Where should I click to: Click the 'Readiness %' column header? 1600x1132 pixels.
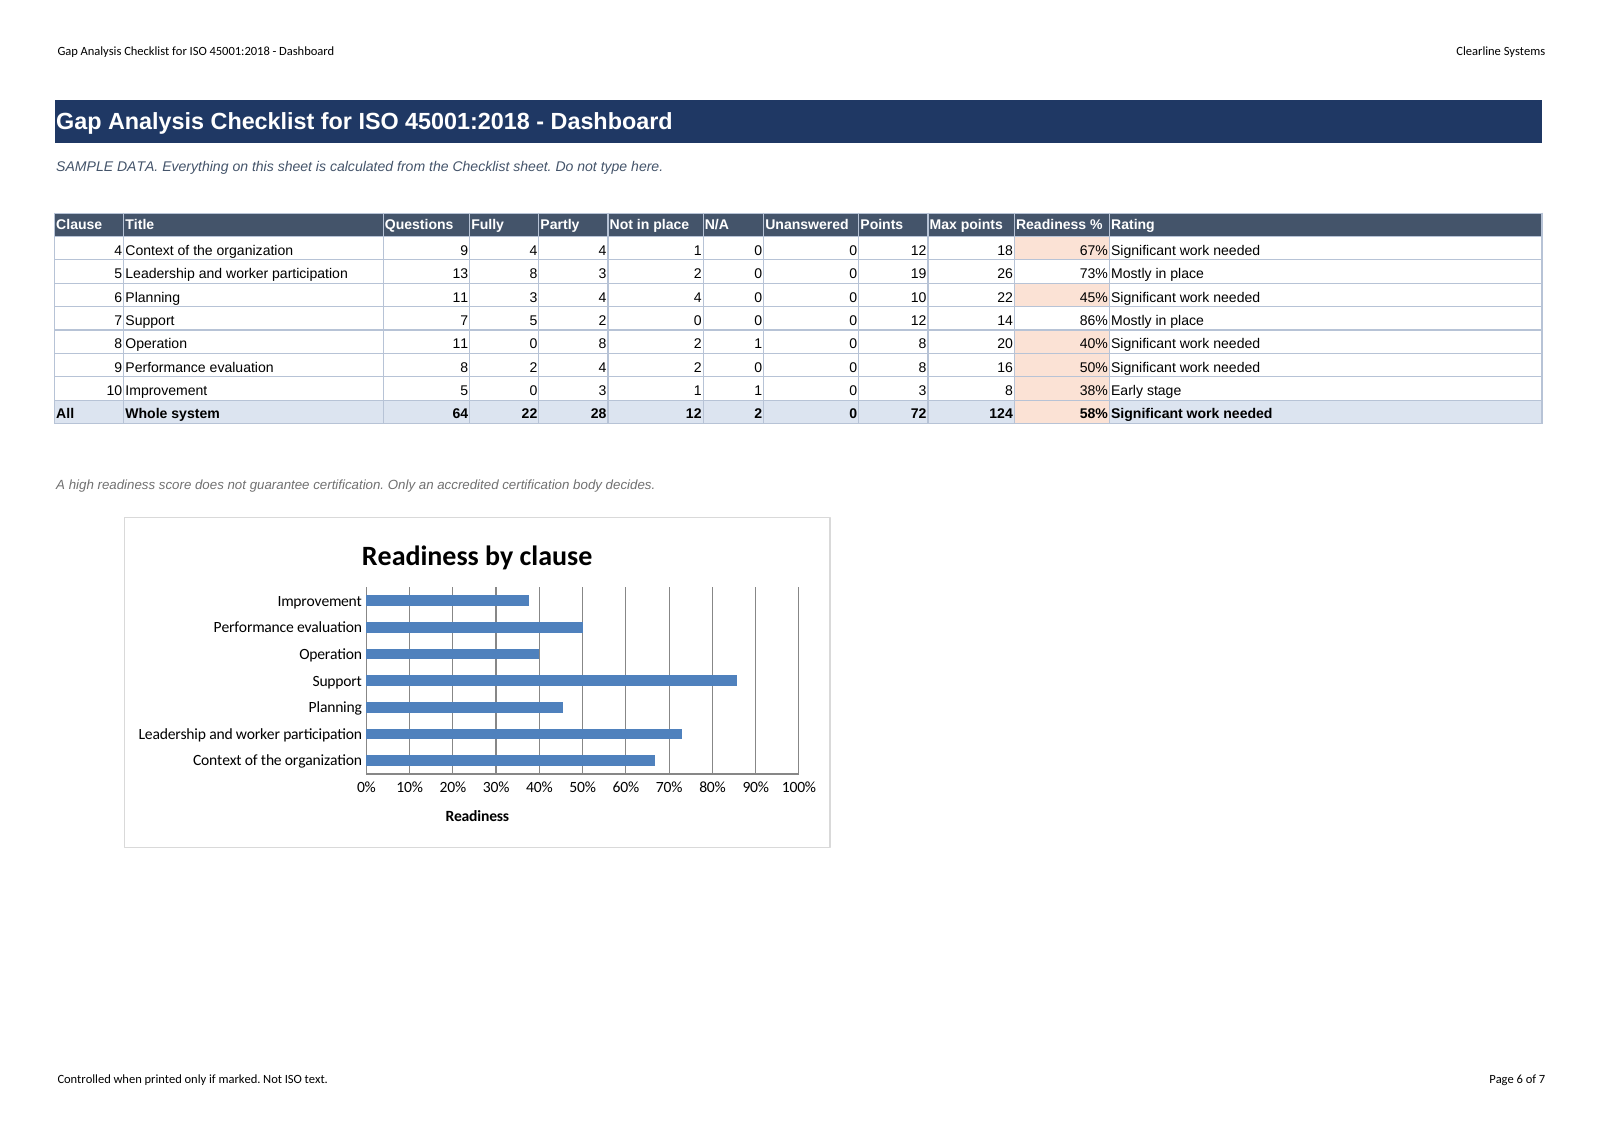click(1062, 224)
